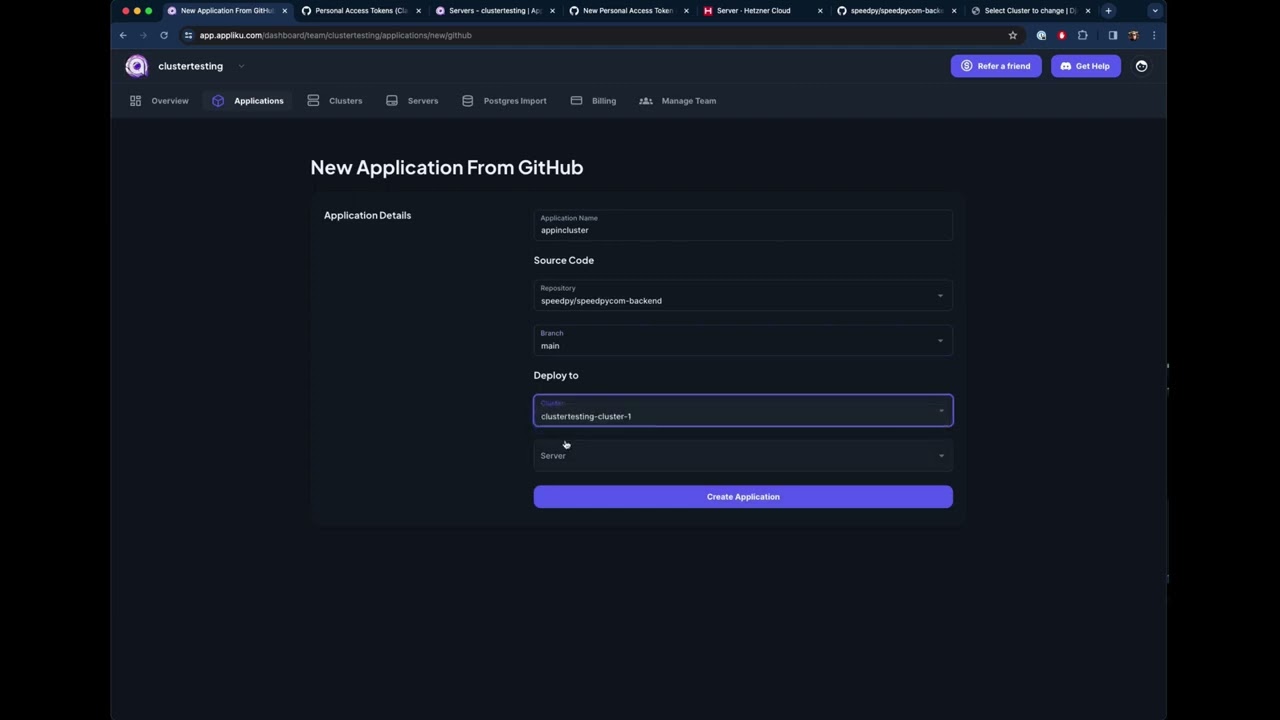Click the 'Application Details' label

coord(367,215)
